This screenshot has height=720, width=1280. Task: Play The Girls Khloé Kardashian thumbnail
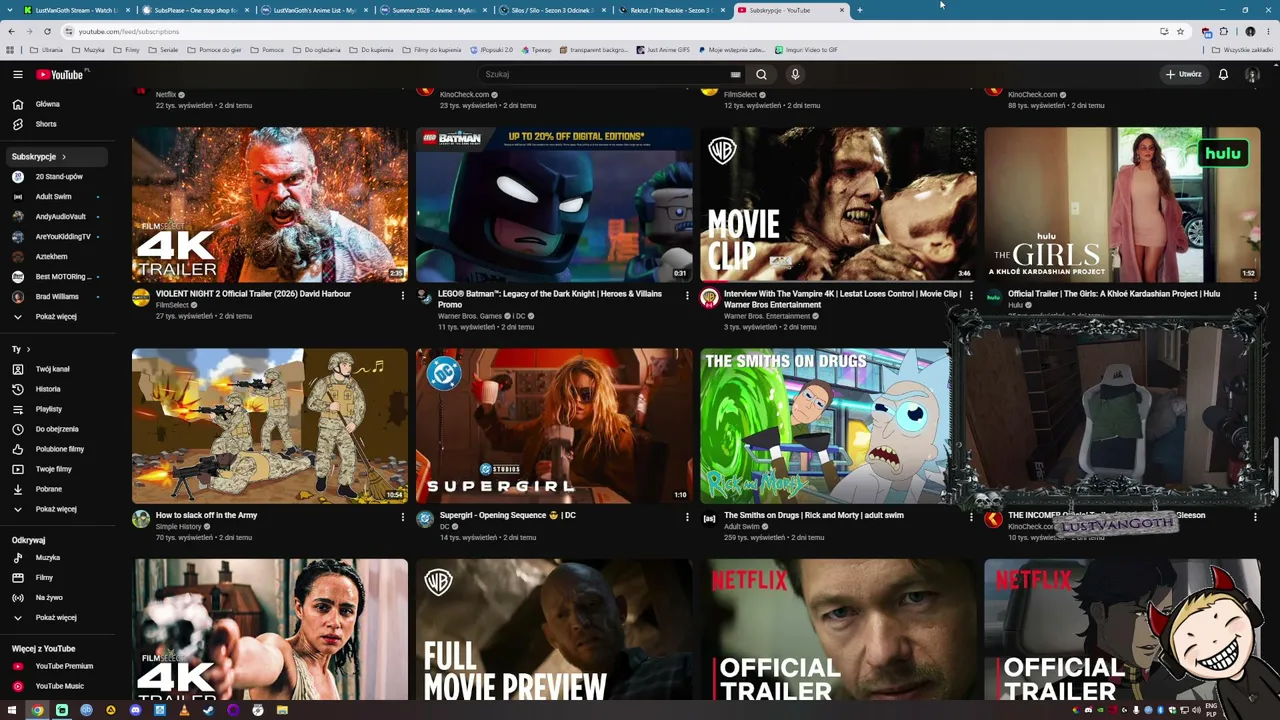1122,205
